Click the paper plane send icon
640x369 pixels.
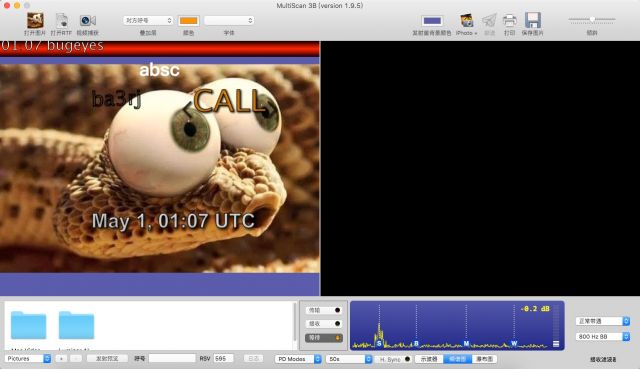coord(489,20)
